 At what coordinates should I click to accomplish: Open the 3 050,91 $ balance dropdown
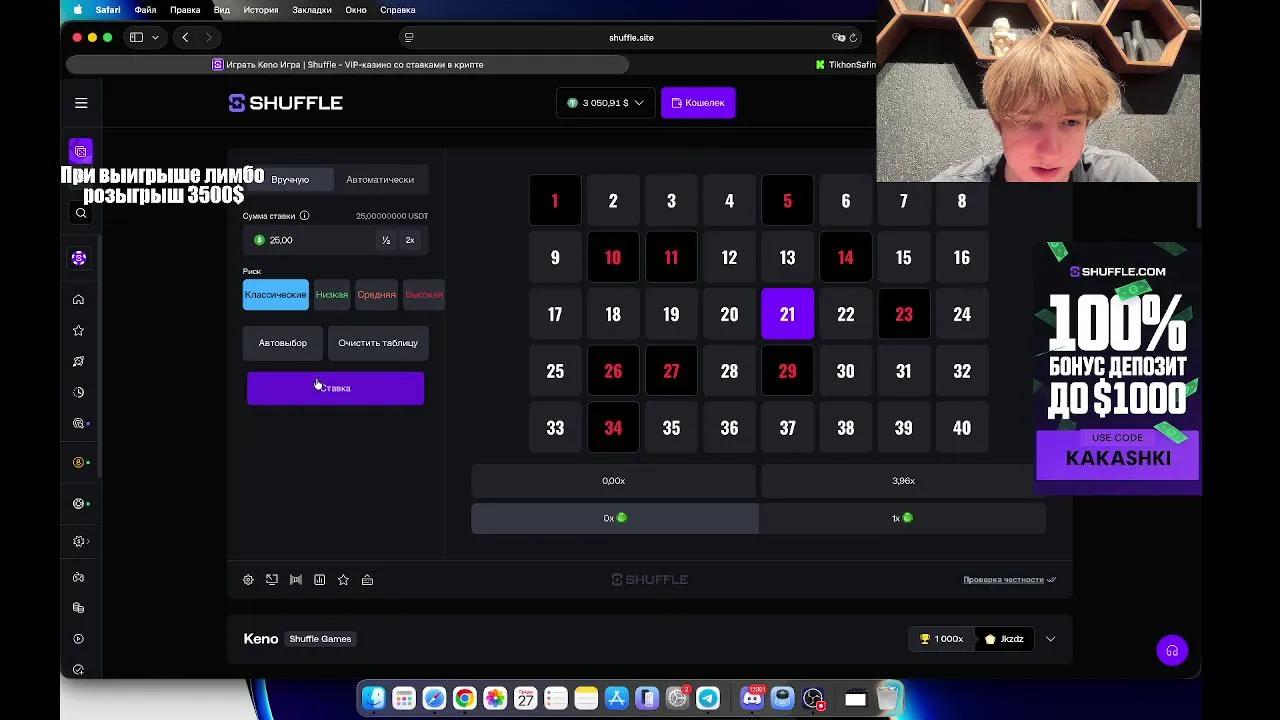coord(606,103)
